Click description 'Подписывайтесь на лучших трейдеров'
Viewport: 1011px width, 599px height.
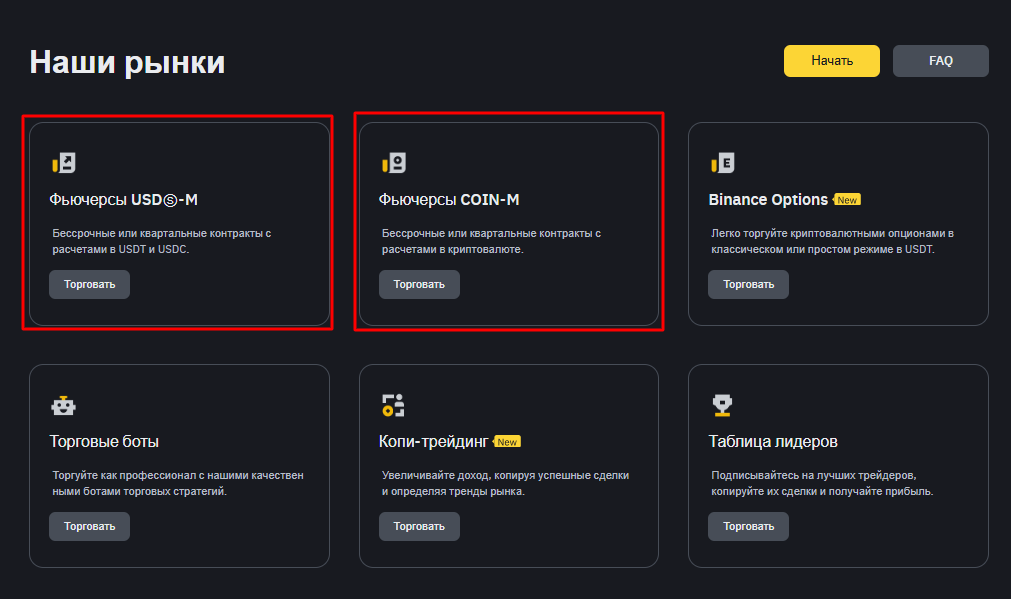click(822, 483)
